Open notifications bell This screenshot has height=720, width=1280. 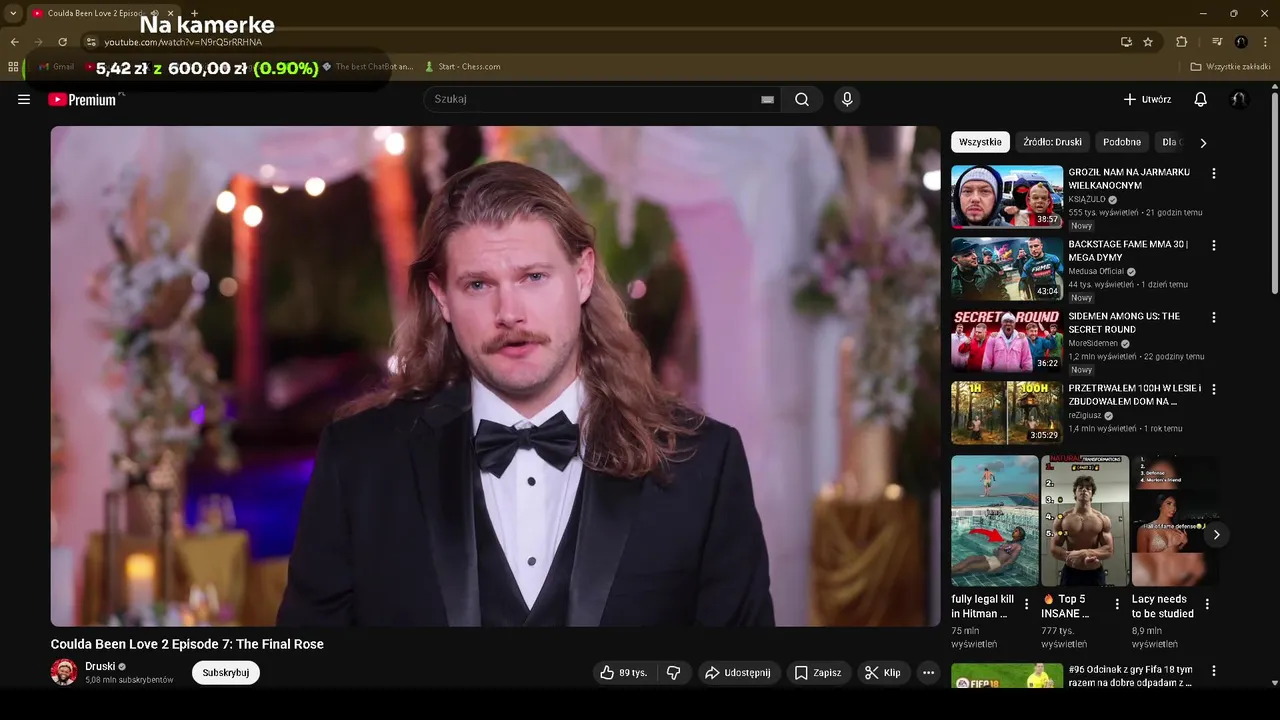[1201, 99]
